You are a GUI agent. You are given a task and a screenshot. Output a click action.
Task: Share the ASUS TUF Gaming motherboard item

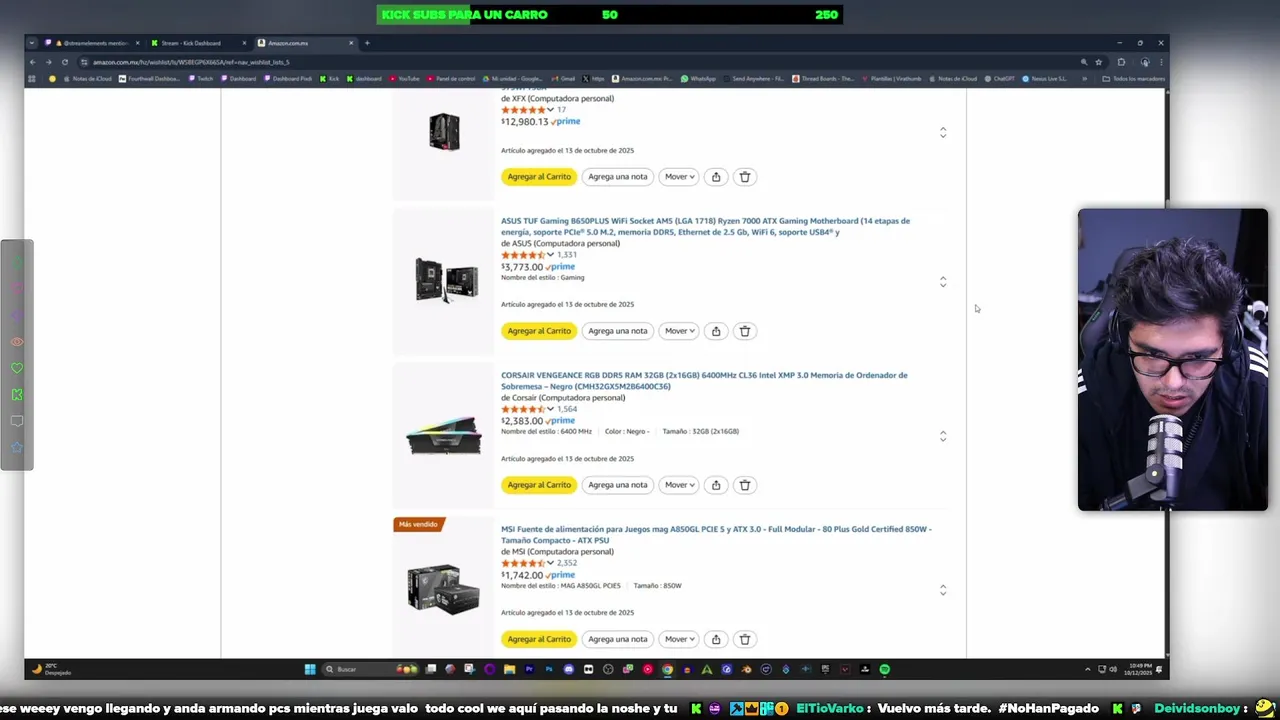coord(716,331)
